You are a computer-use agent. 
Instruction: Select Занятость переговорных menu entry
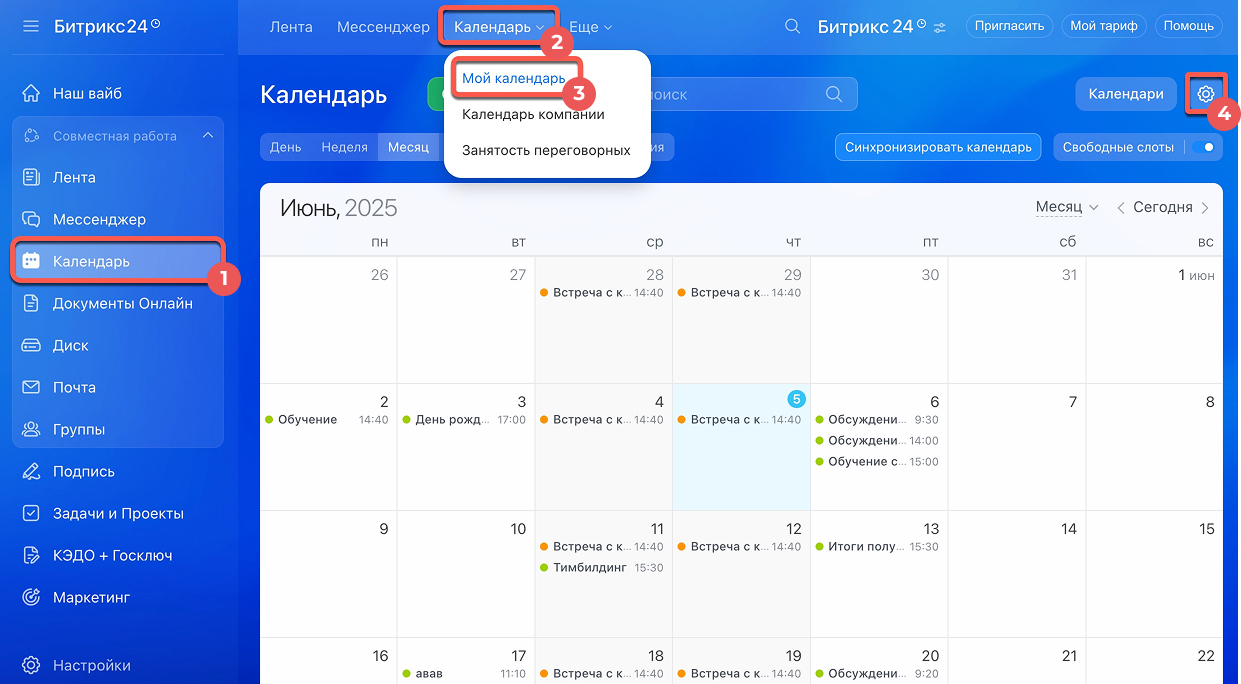point(546,150)
